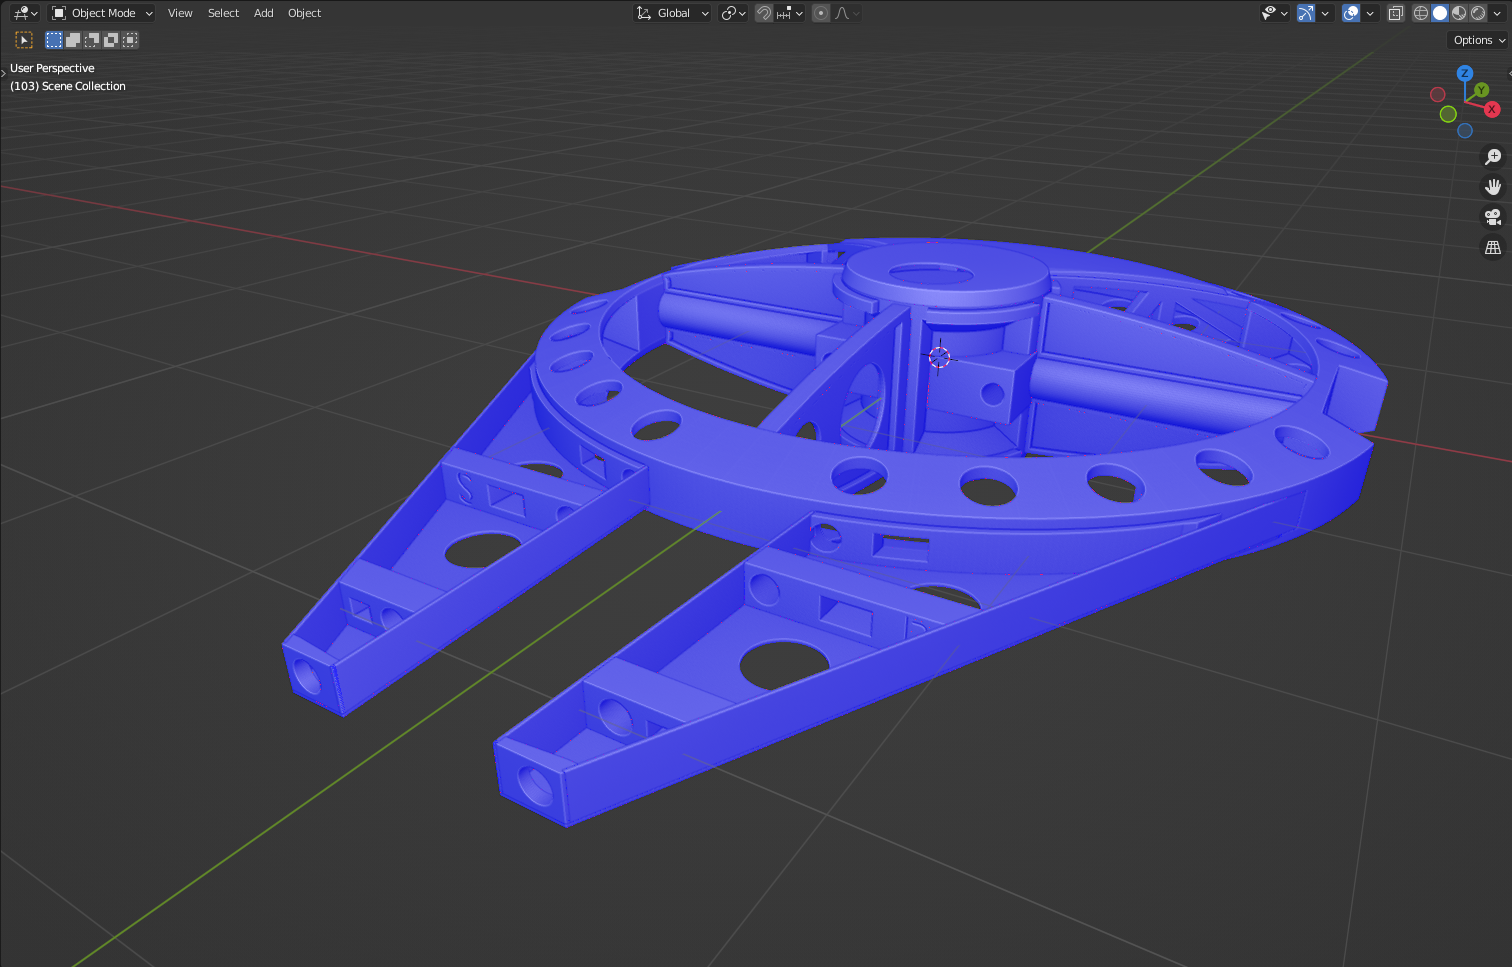1512x967 pixels.
Task: Expand the toolbar arrow at left edge
Action: 4,73
